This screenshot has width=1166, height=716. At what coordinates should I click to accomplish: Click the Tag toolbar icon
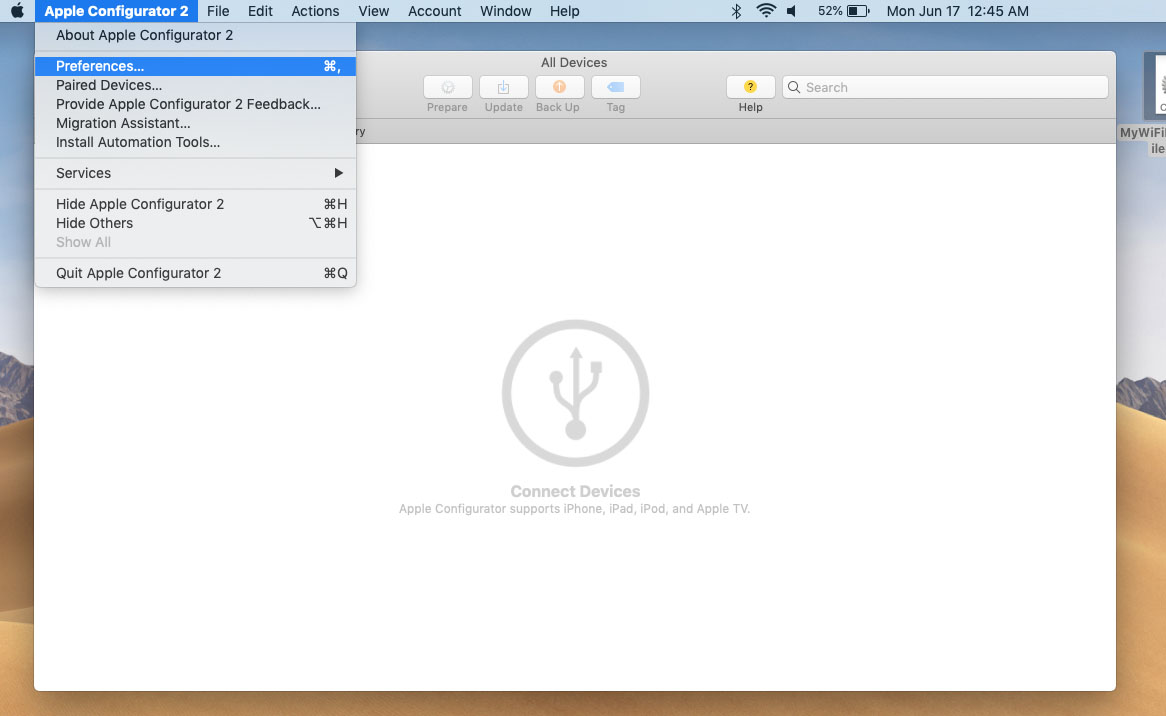point(616,88)
